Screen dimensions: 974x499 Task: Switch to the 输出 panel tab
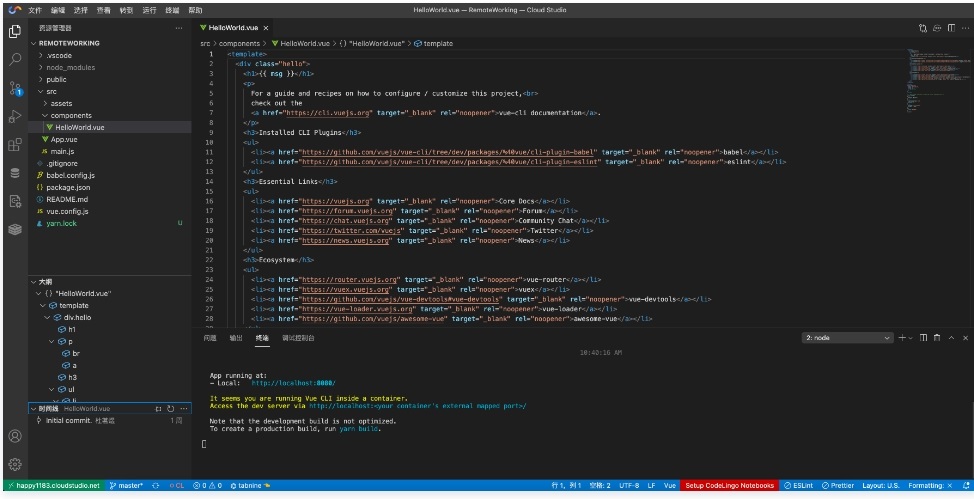click(x=236, y=338)
